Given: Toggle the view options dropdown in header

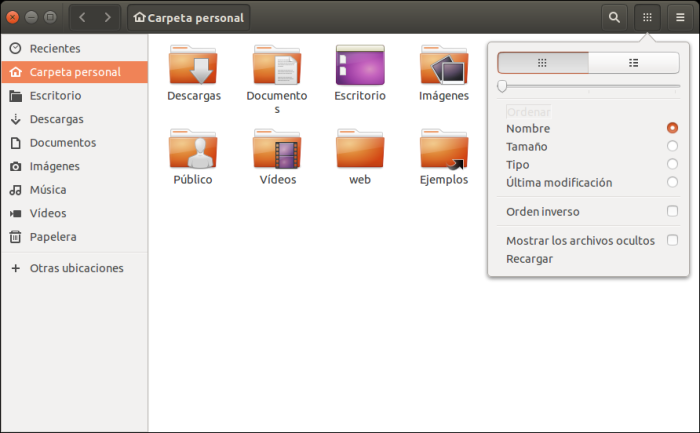Looking at the screenshot, I should [647, 17].
